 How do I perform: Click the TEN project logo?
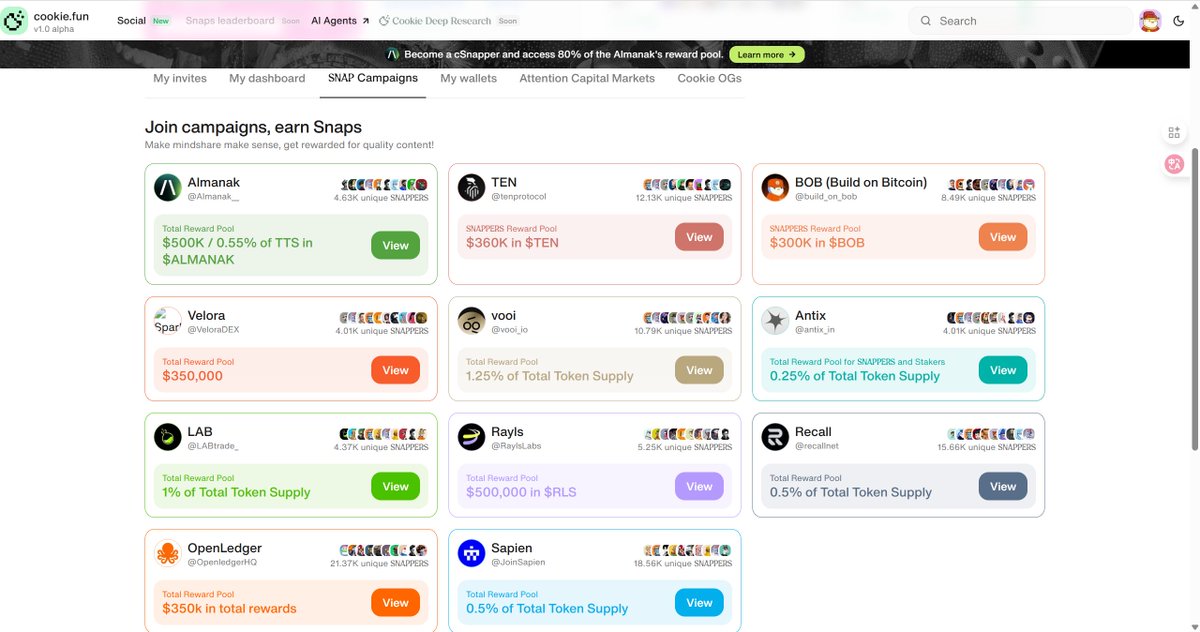(x=471, y=188)
